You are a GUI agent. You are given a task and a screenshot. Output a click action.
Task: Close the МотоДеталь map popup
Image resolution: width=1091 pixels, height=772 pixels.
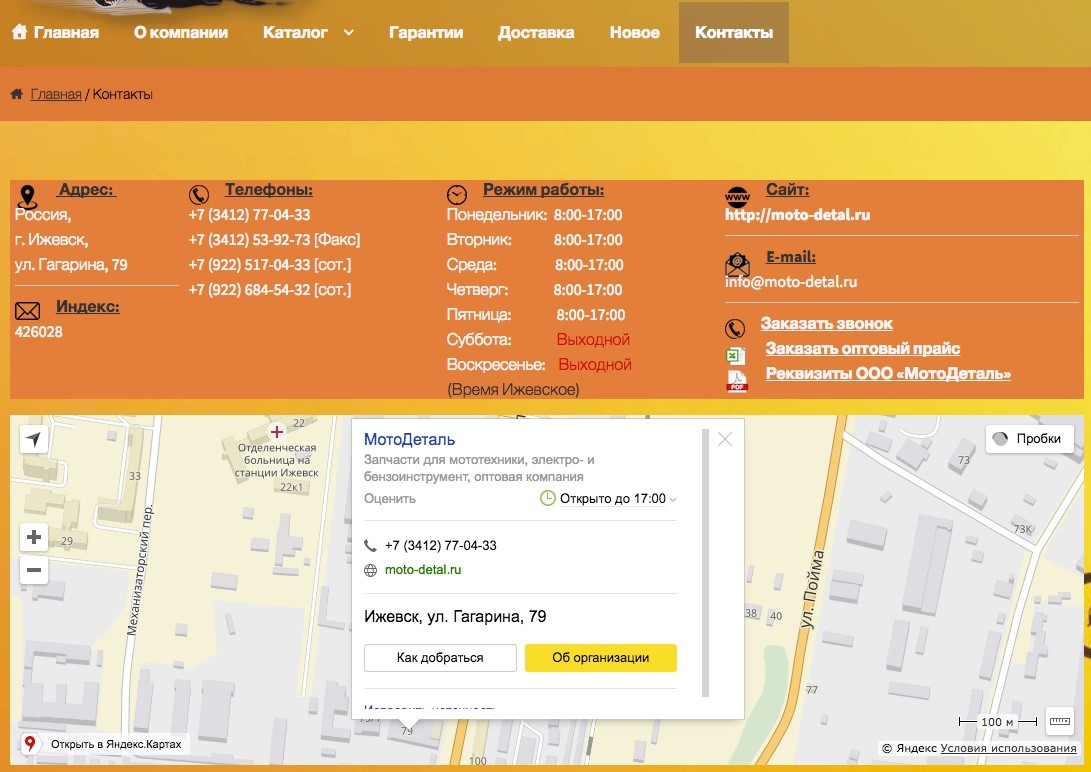[724, 439]
